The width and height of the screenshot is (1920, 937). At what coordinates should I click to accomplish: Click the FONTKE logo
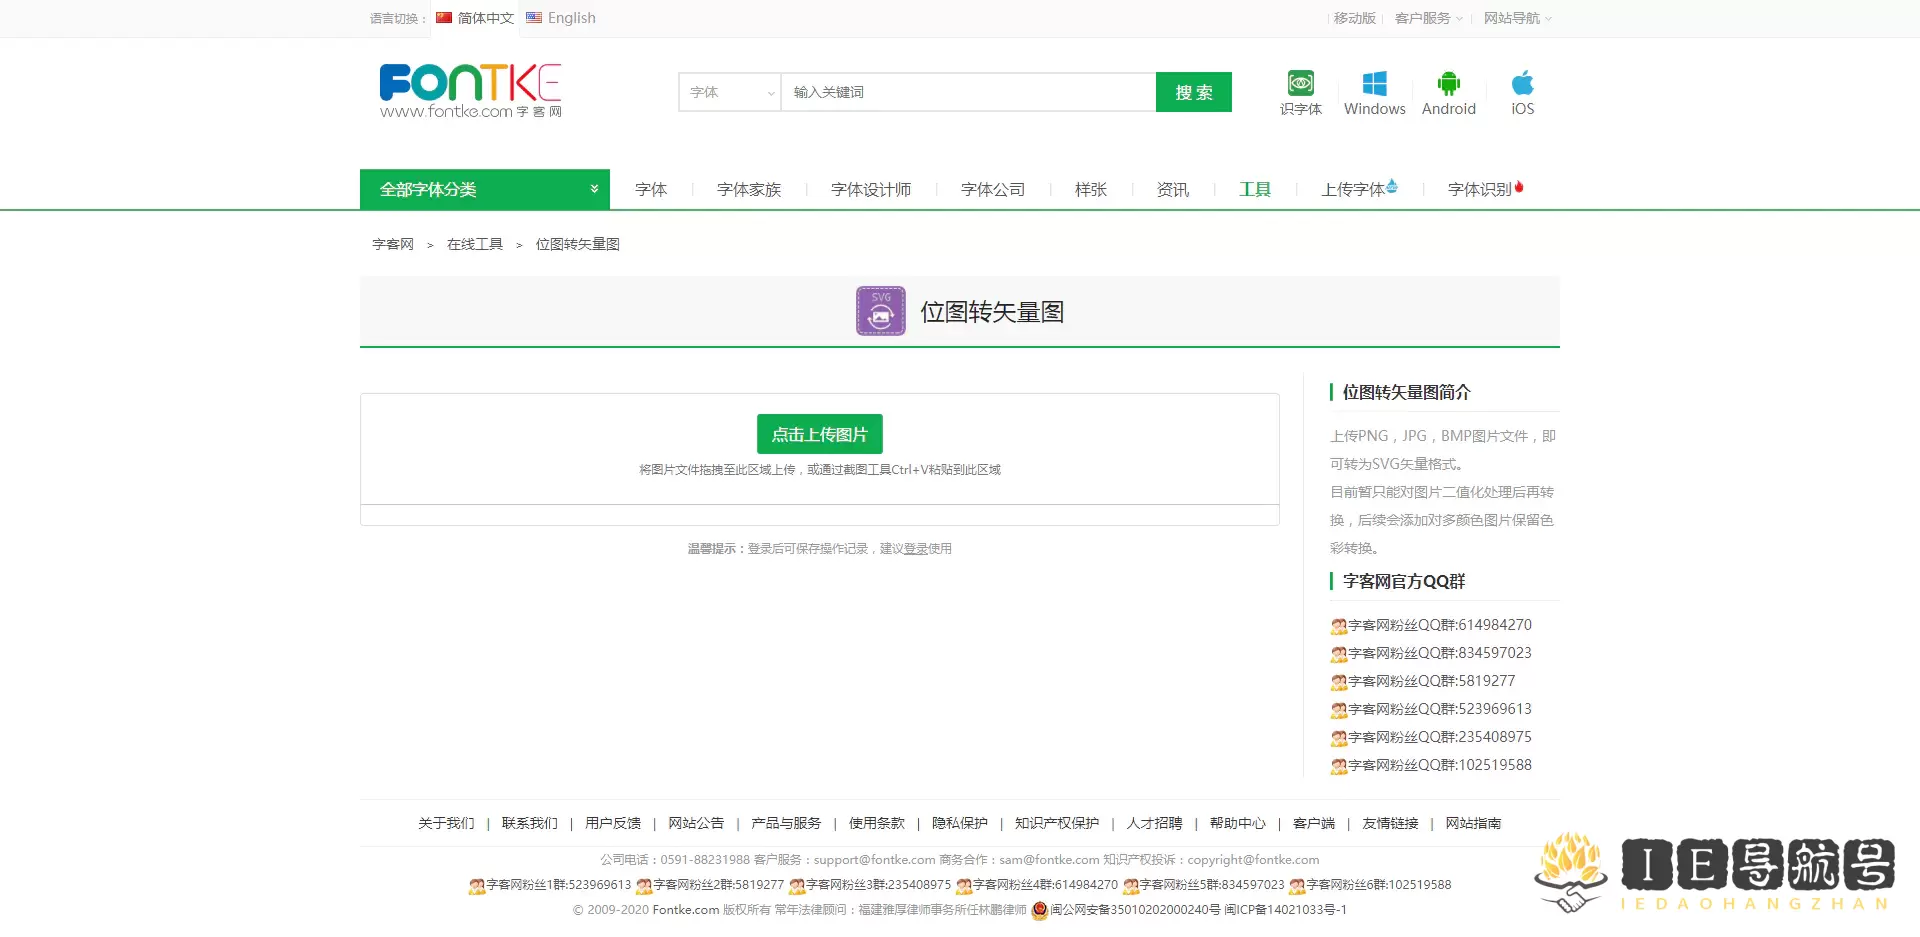coord(470,90)
